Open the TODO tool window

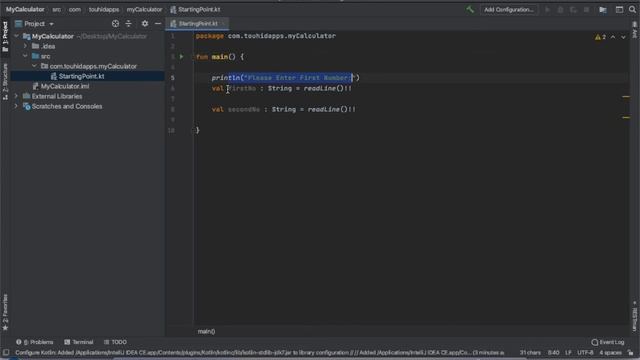pyautogui.click(x=115, y=342)
